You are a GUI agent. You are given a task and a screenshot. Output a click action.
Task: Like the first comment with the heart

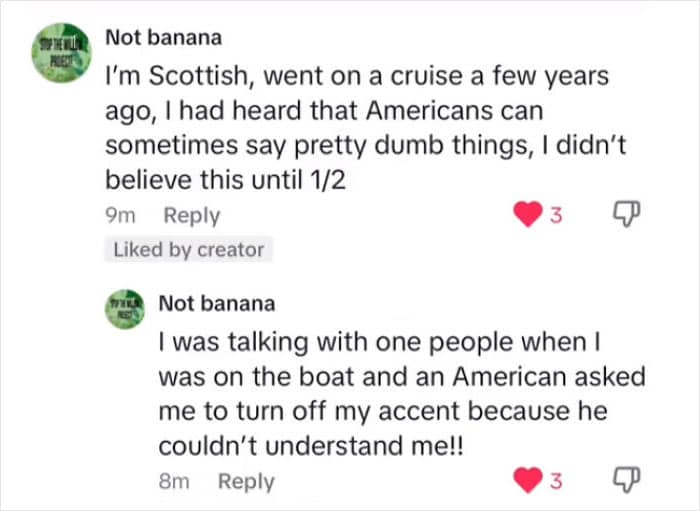pyautogui.click(x=527, y=215)
